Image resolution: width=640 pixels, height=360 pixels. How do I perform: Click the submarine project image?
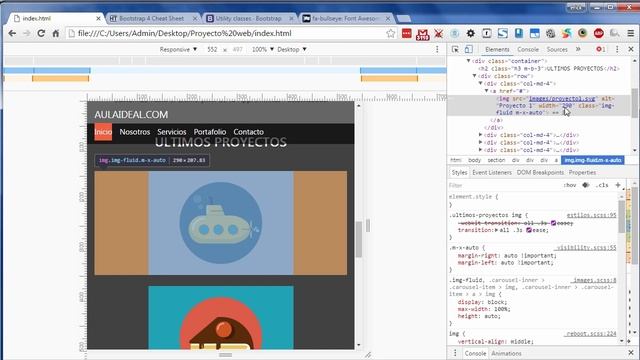pos(221,223)
